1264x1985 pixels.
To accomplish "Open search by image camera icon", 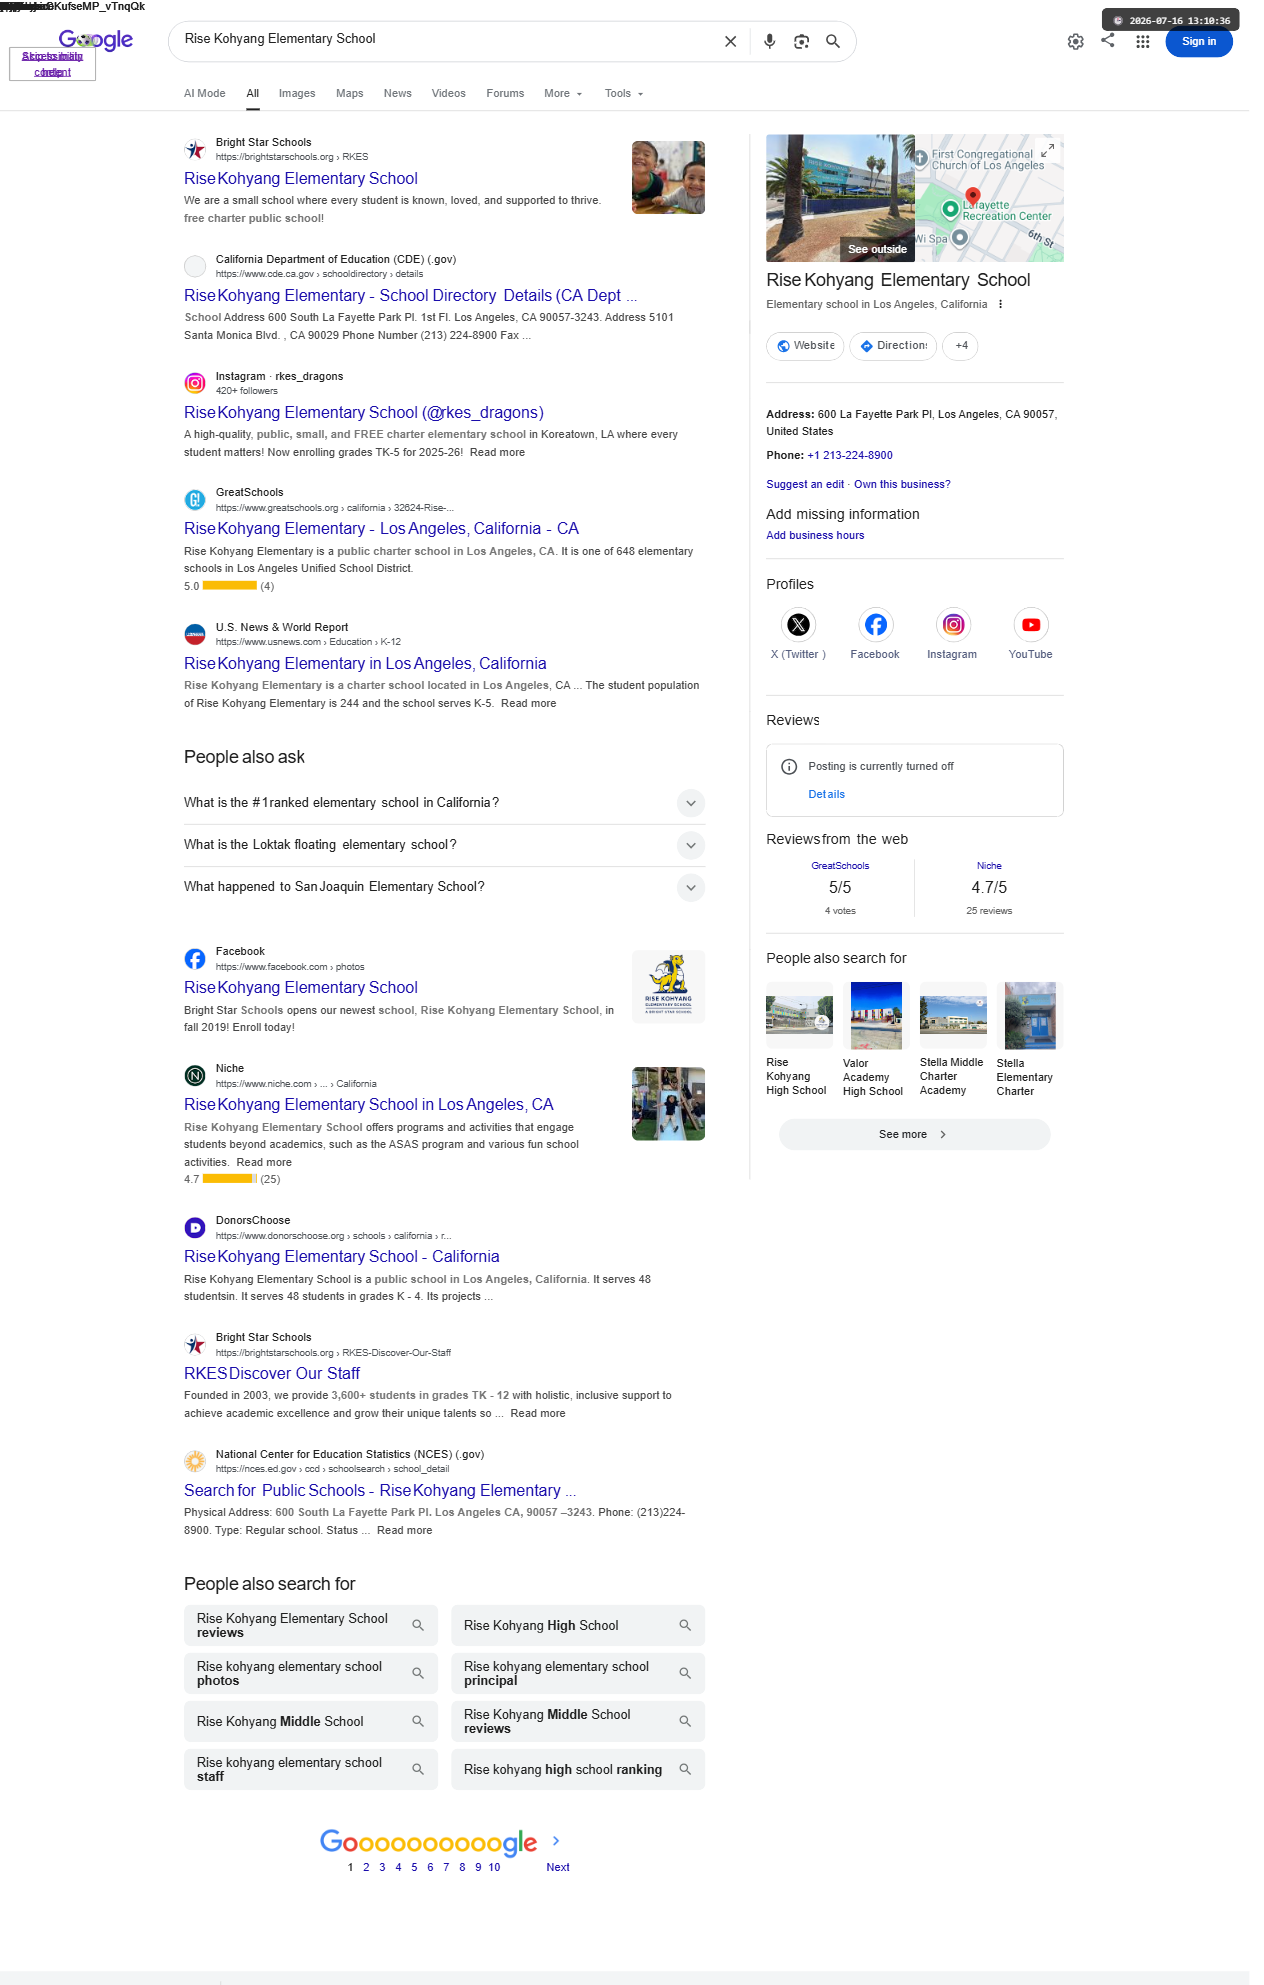I will coord(801,42).
